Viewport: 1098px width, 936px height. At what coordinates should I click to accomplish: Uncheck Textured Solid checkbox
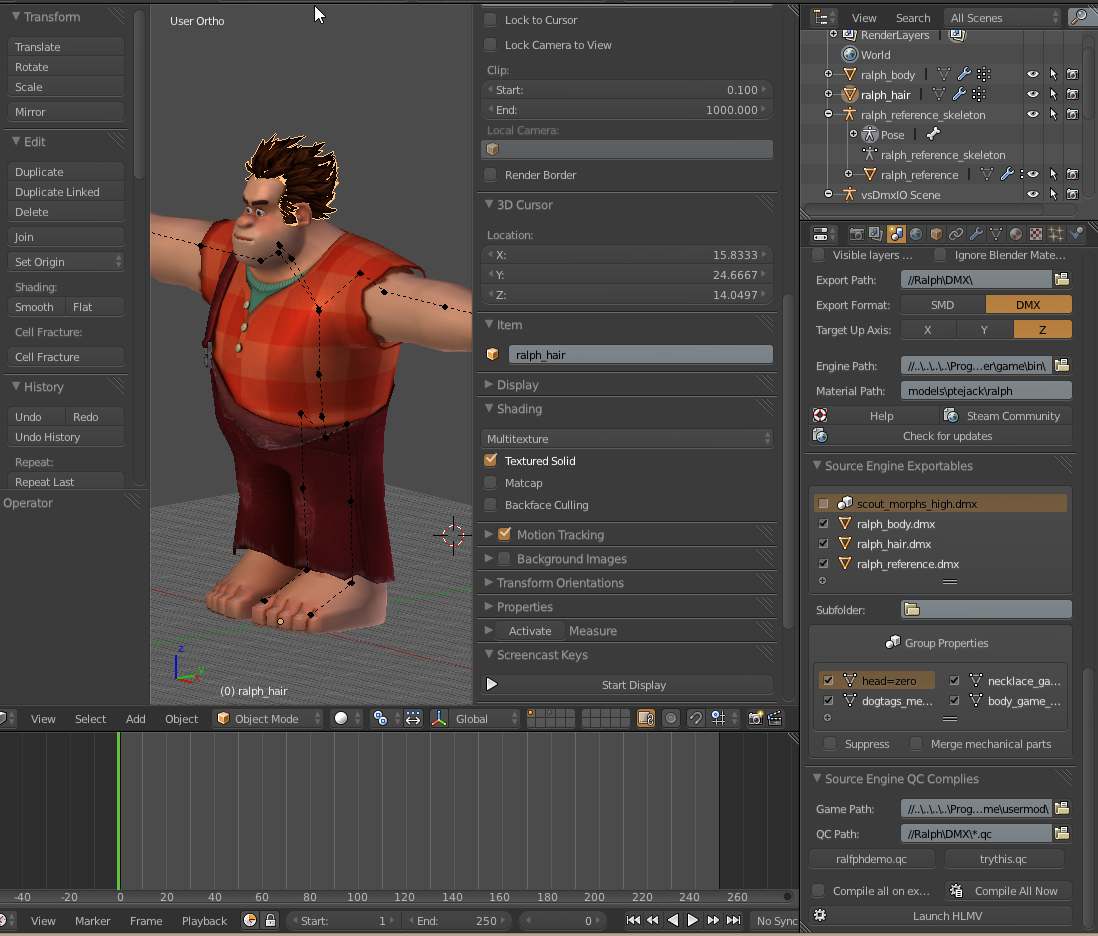[x=490, y=461]
